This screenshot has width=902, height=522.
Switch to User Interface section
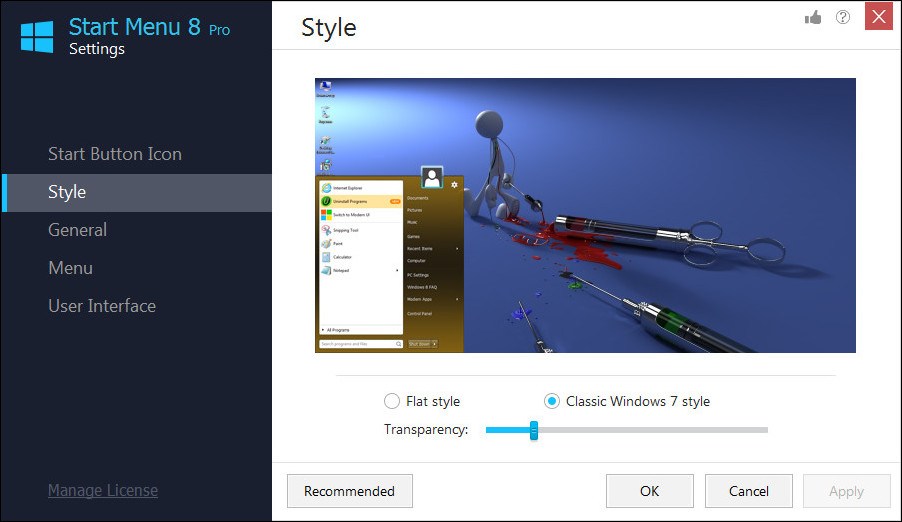pos(102,306)
